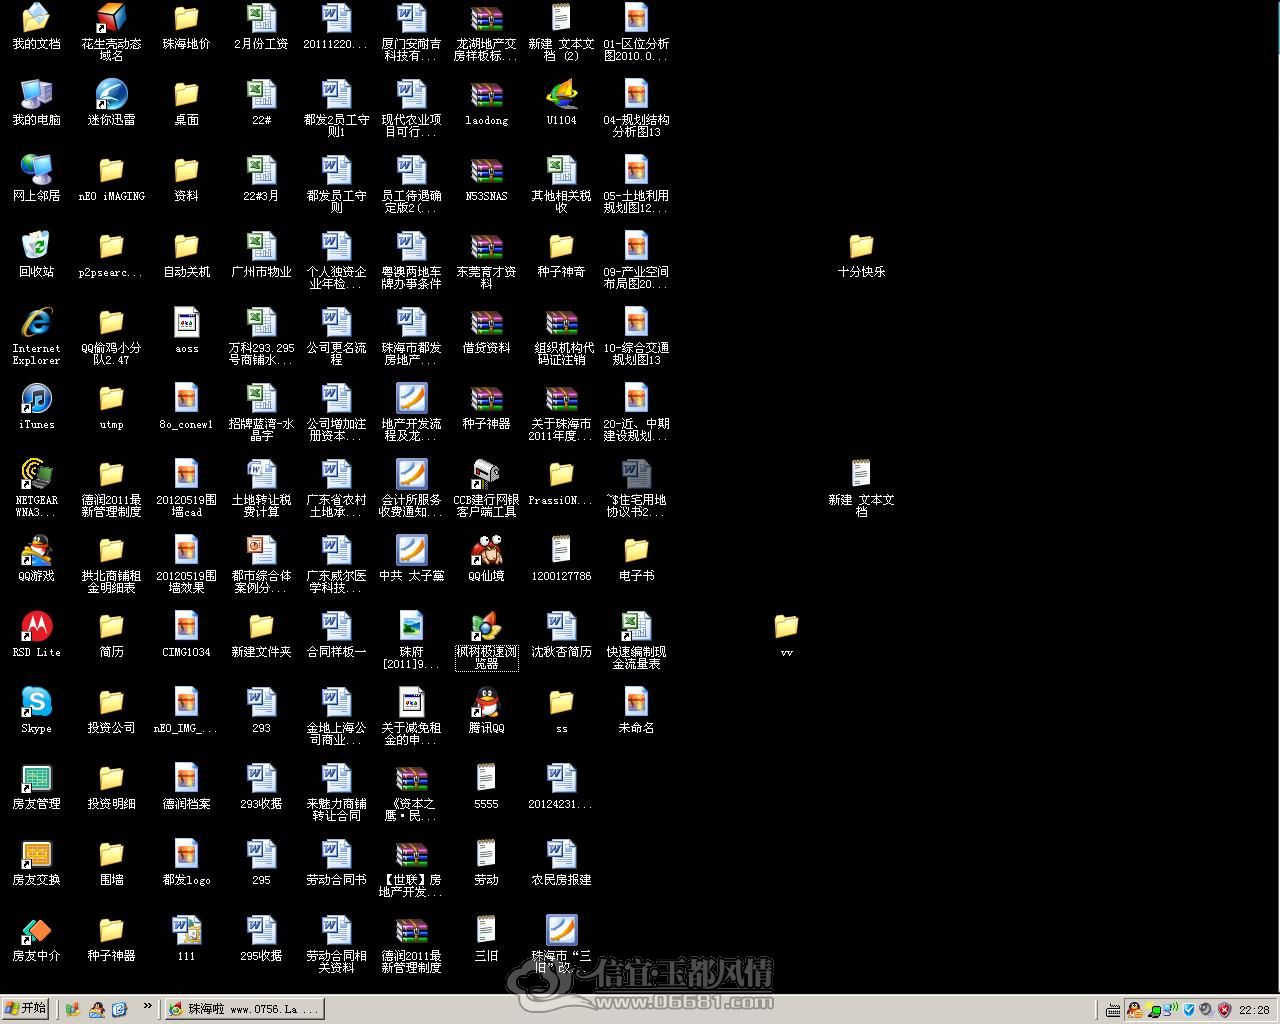Switch to the 珠海啦 taskbar window
This screenshot has width=1280, height=1024.
(x=245, y=1009)
